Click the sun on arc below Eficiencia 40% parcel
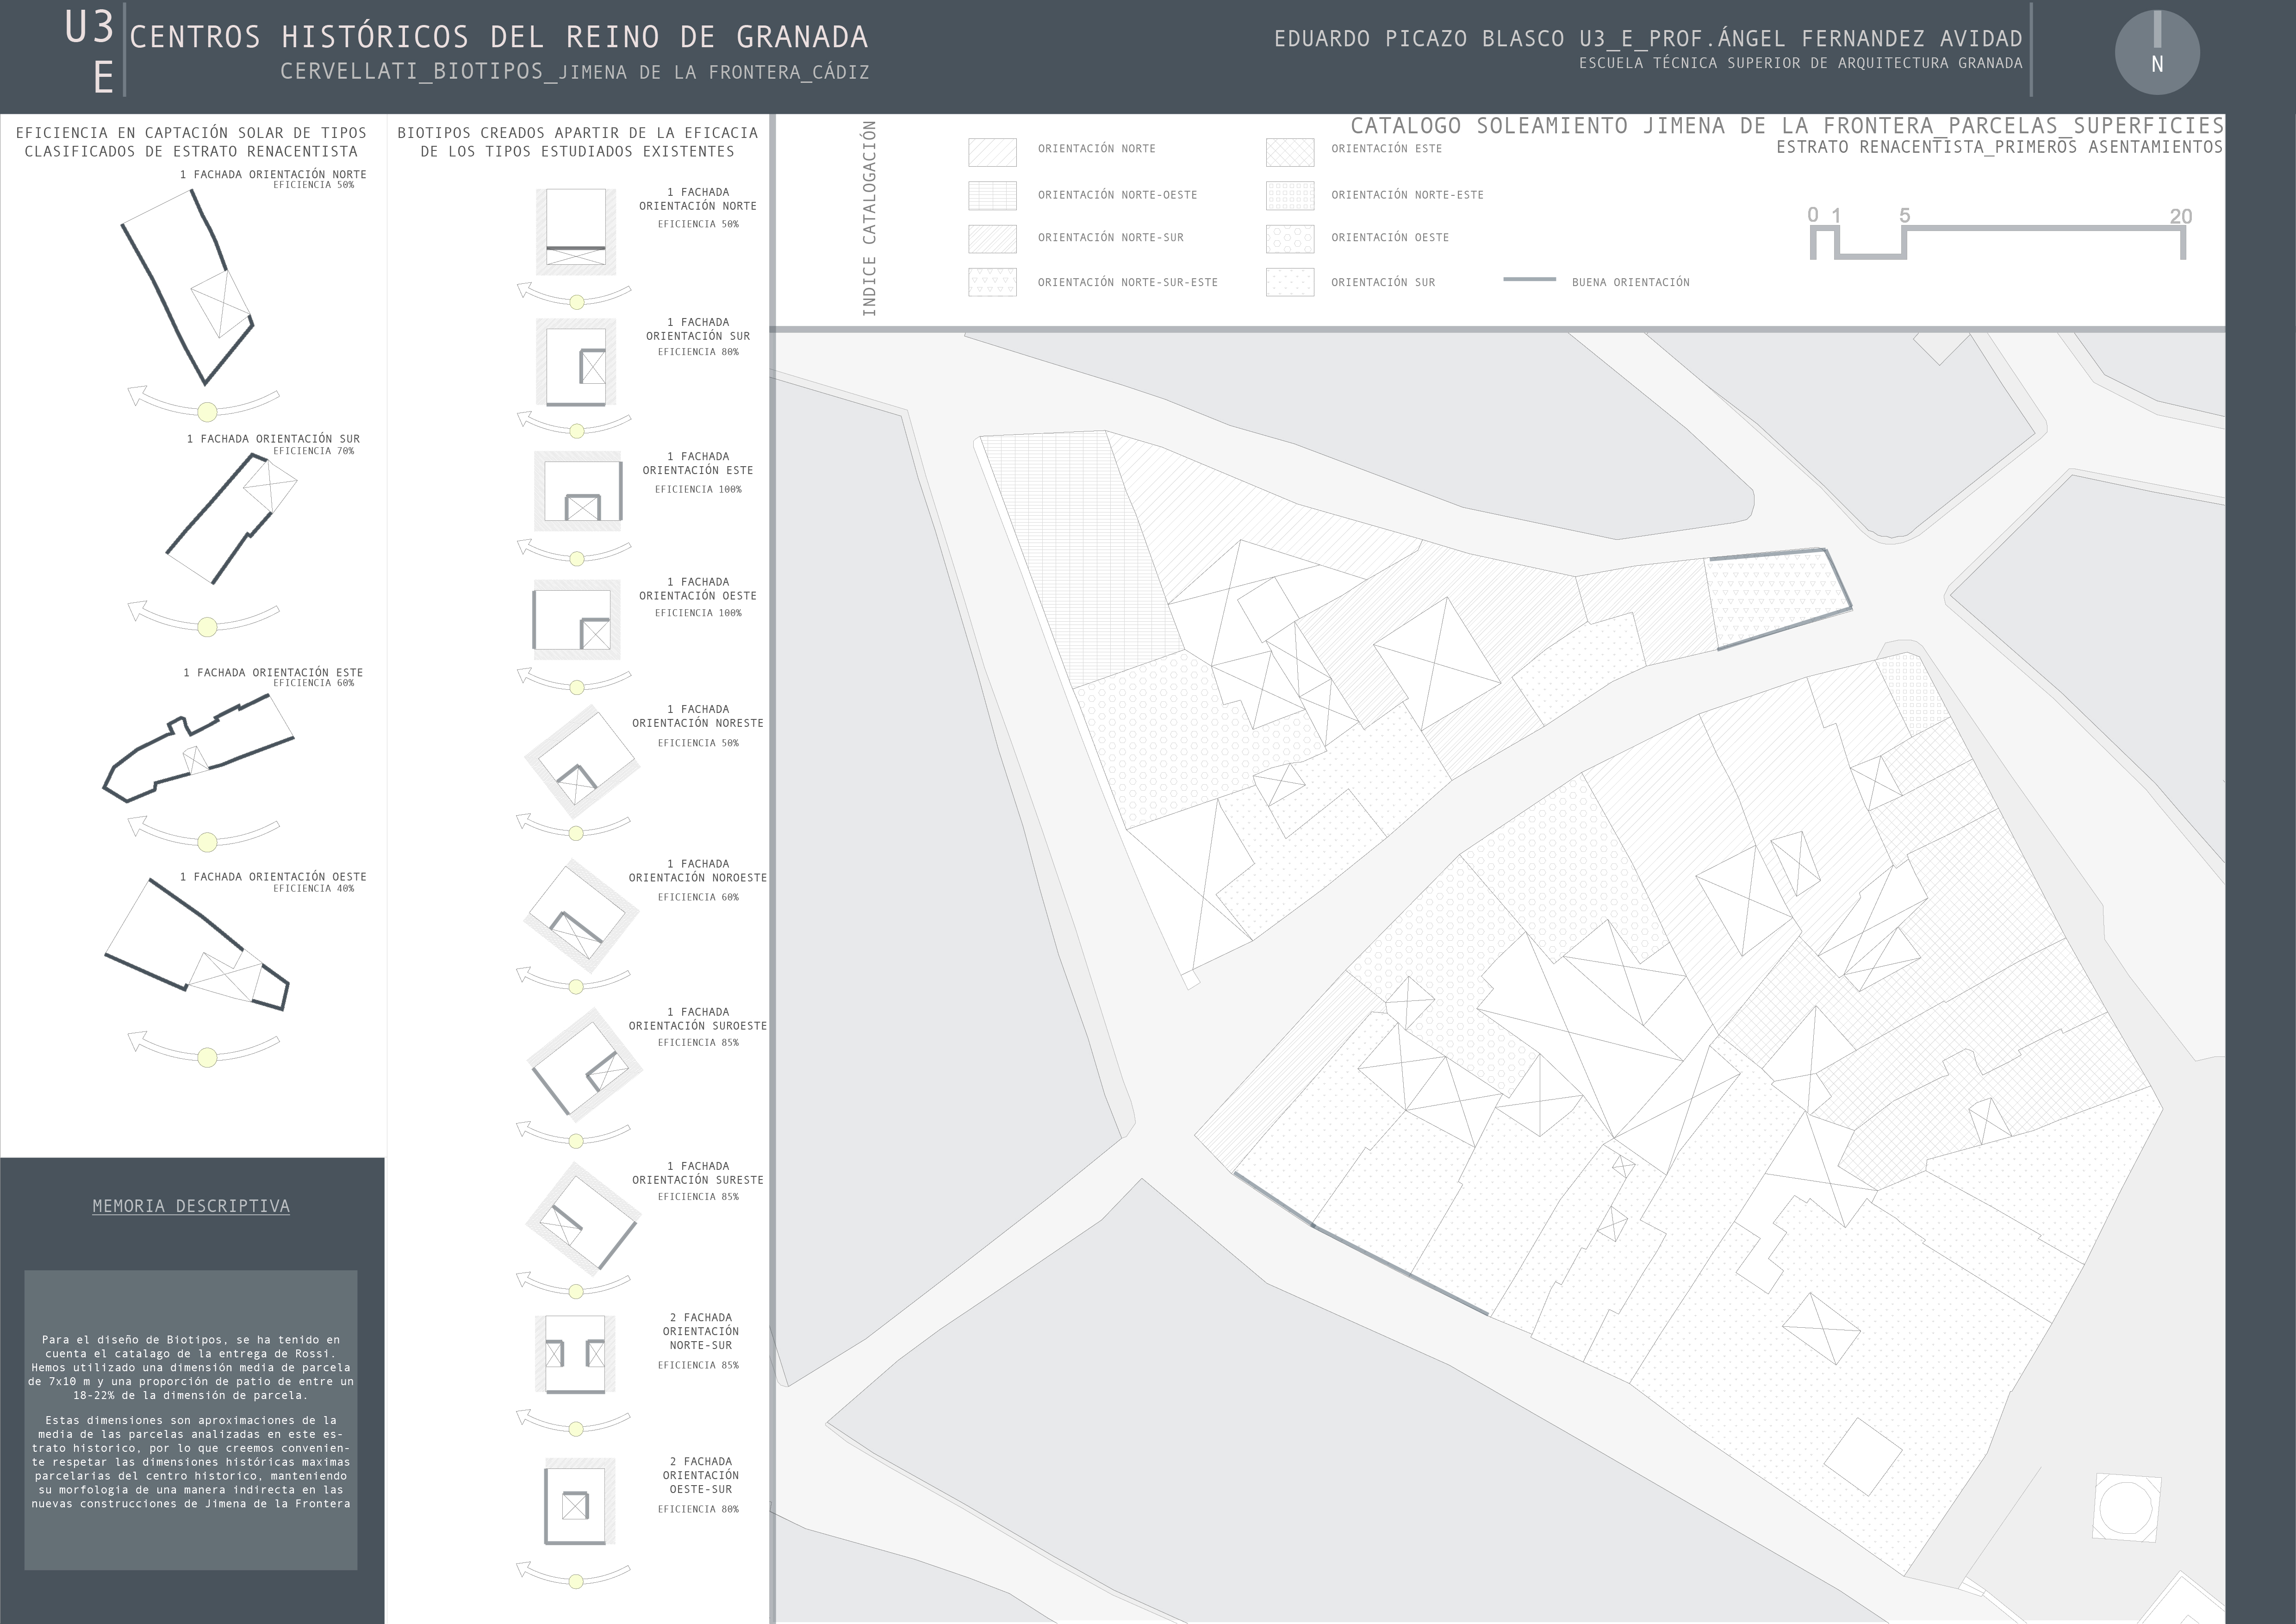Screen dimensions: 2296x1624 (x=207, y=1057)
